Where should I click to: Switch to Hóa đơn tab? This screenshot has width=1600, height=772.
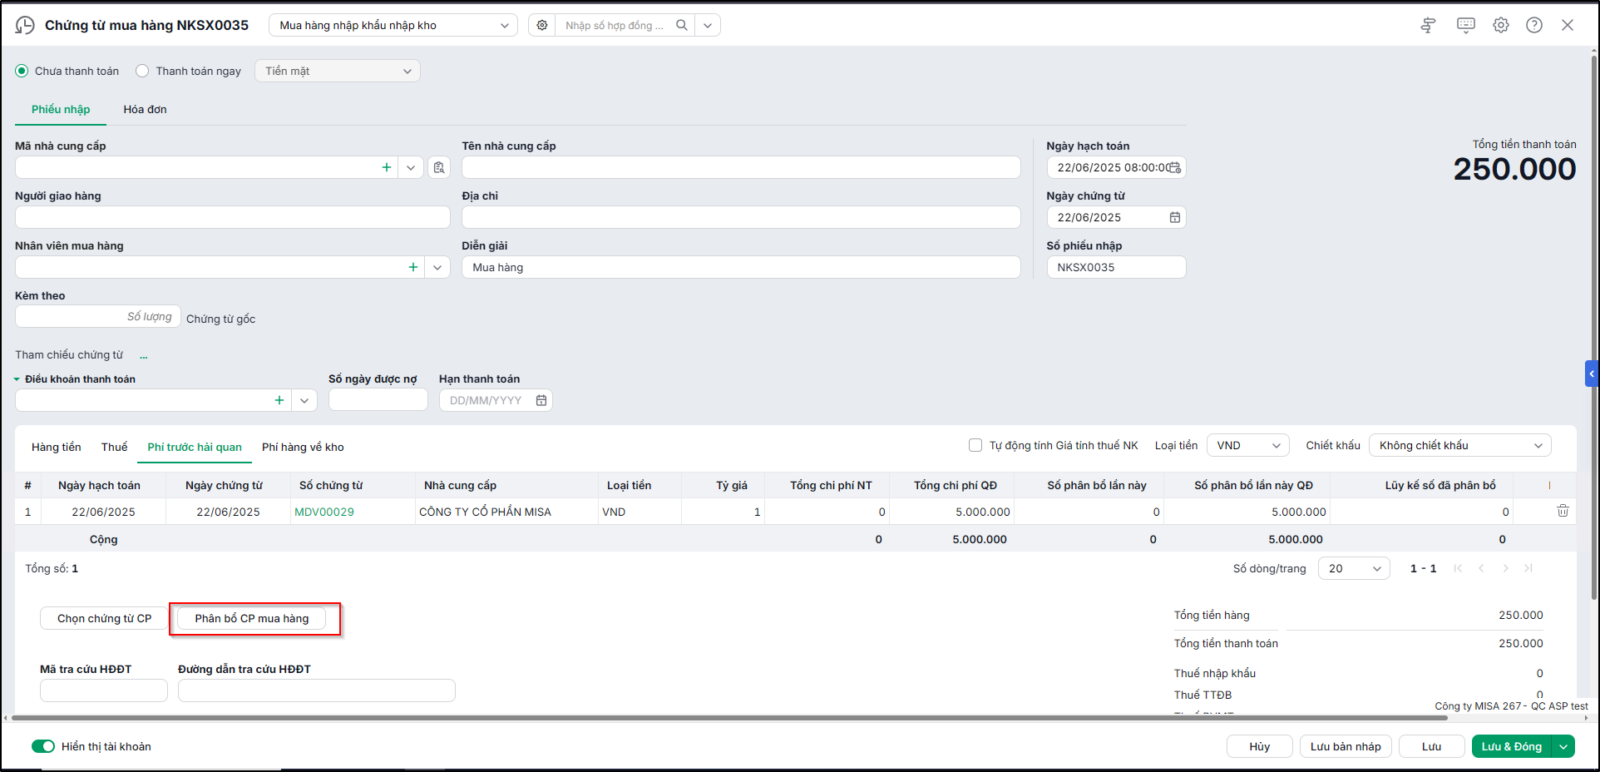pyautogui.click(x=145, y=109)
